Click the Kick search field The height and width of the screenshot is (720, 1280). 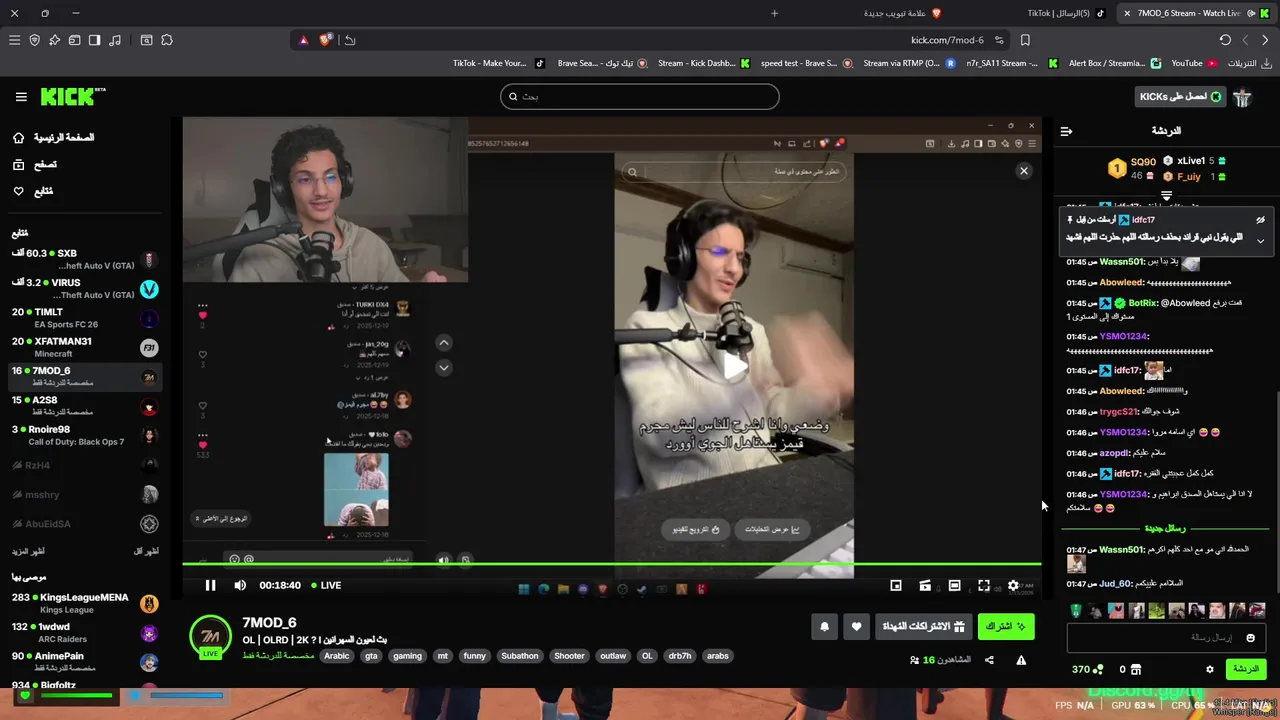tap(640, 97)
